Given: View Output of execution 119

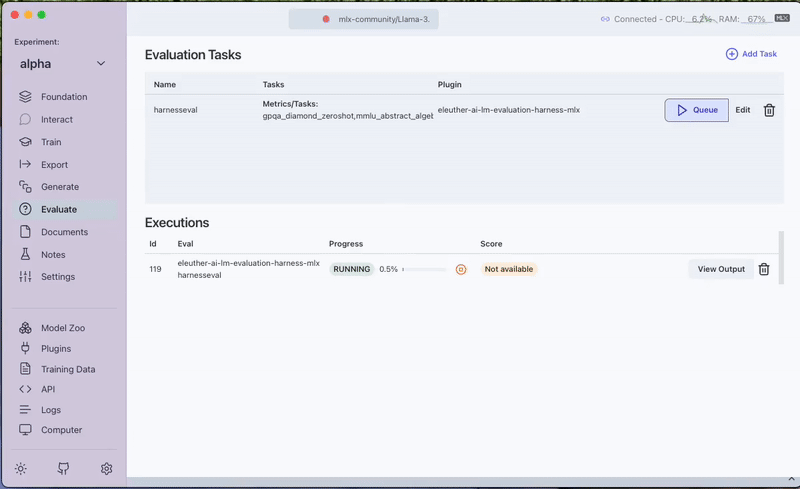Looking at the screenshot, I should 721,269.
